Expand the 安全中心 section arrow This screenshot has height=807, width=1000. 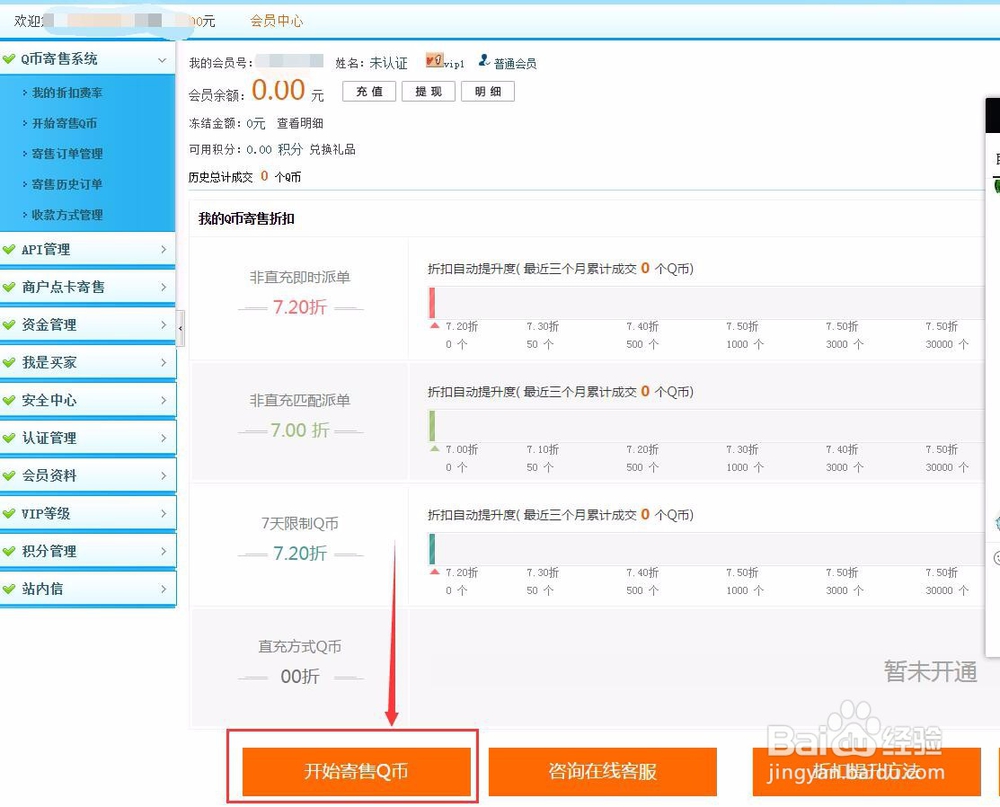point(163,400)
